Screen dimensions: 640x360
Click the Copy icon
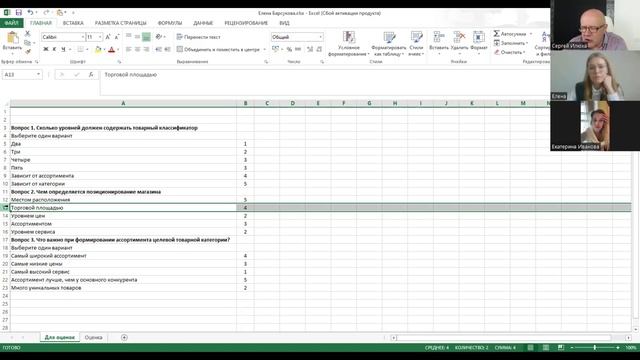(x=27, y=42)
